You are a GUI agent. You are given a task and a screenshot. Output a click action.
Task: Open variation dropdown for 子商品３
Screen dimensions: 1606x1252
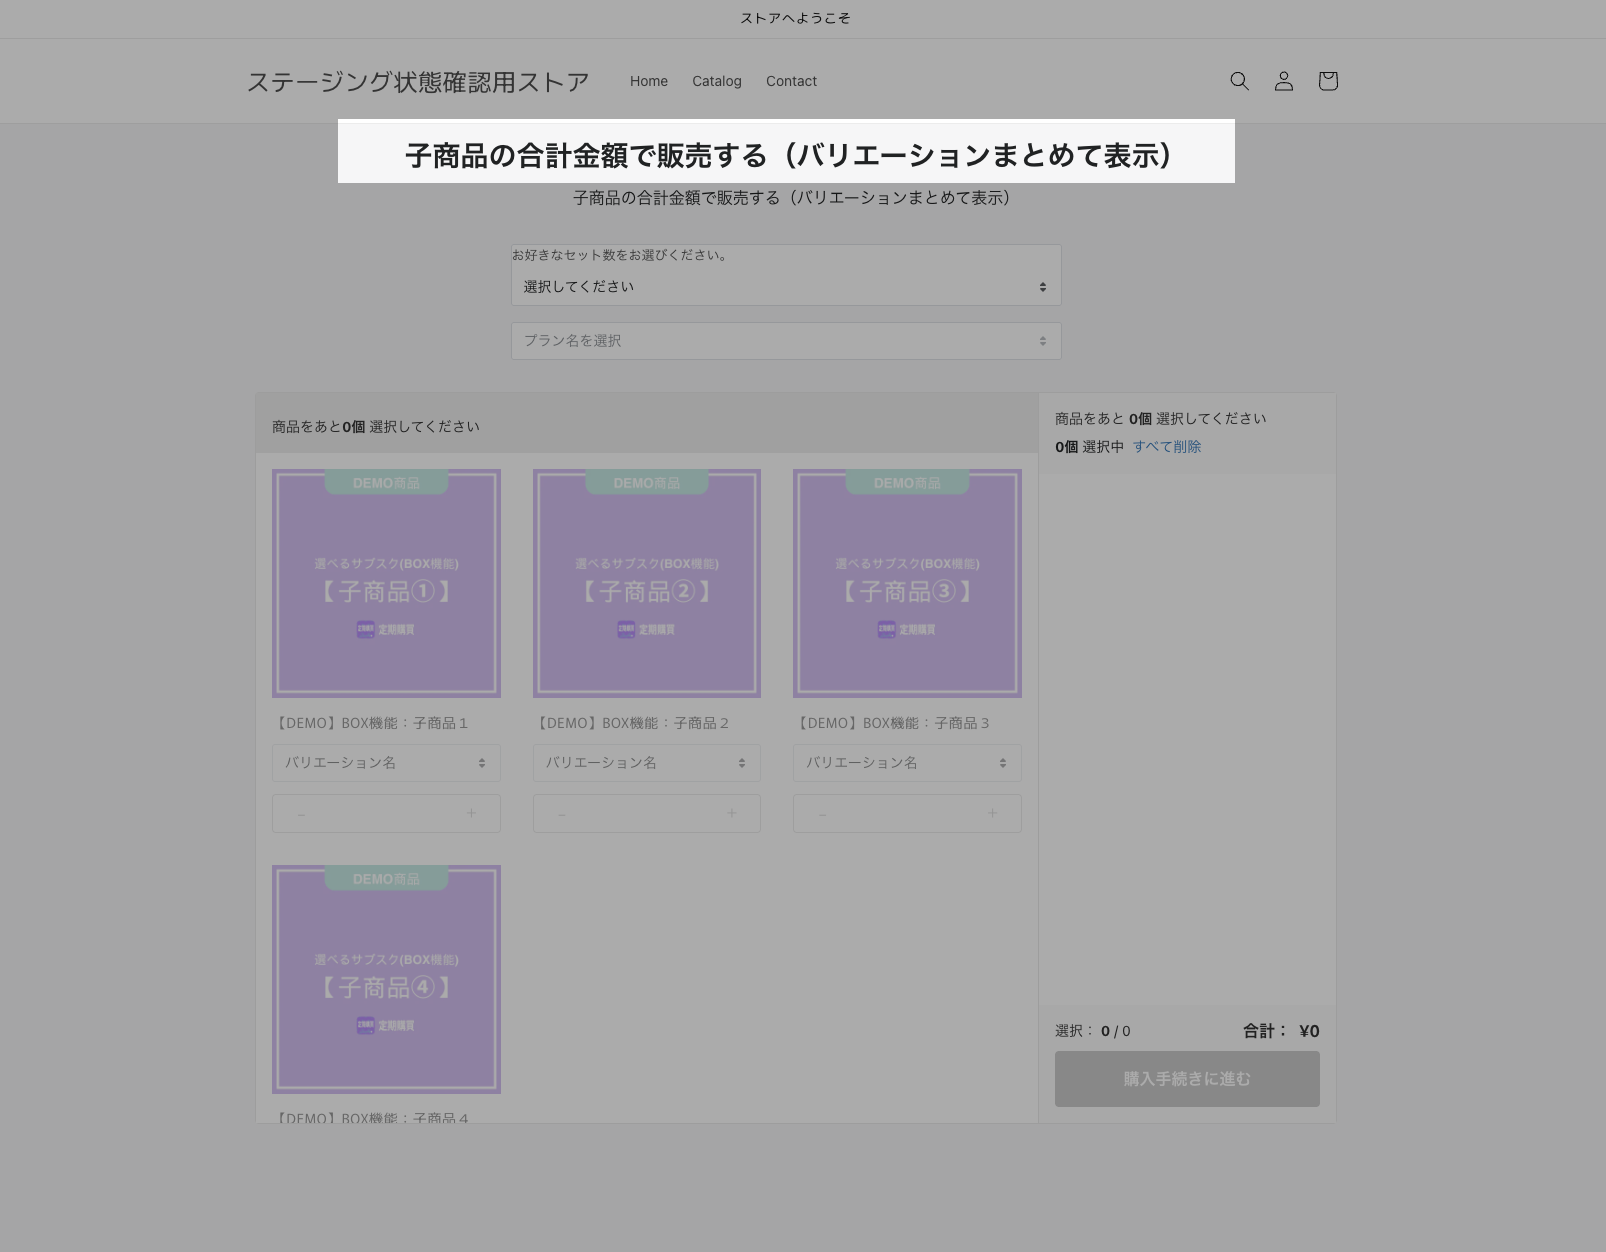907,763
